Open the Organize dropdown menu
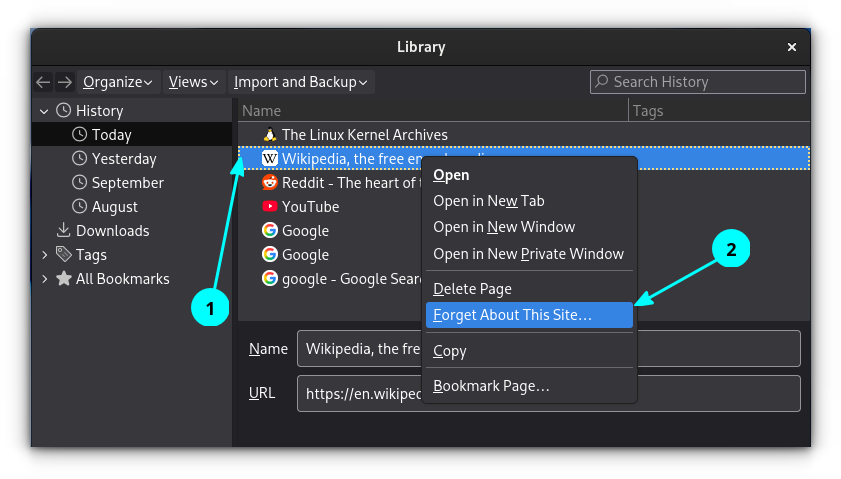The height and width of the screenshot is (479, 841). point(117,82)
